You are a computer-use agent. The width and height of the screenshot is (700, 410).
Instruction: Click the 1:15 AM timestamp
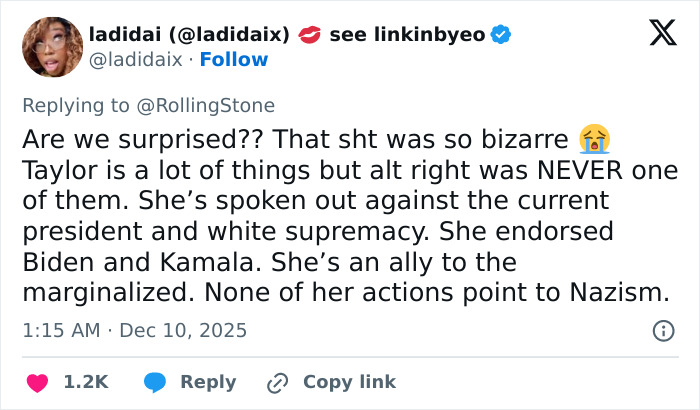point(62,330)
